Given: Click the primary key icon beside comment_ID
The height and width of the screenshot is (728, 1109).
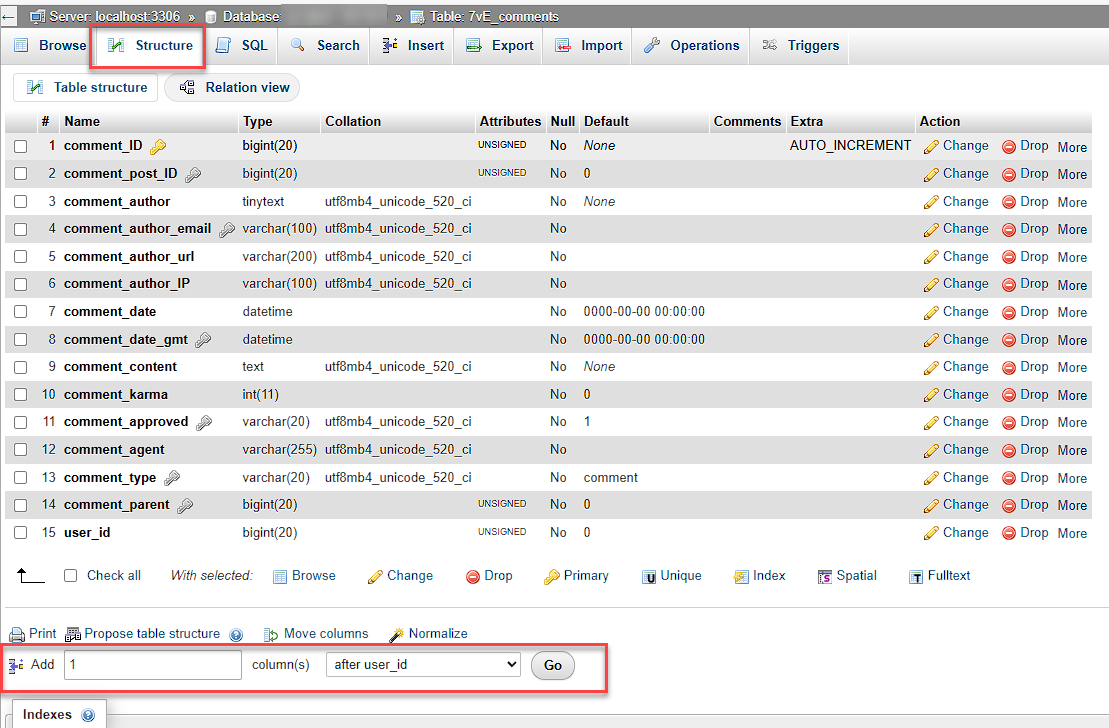Looking at the screenshot, I should tap(156, 145).
